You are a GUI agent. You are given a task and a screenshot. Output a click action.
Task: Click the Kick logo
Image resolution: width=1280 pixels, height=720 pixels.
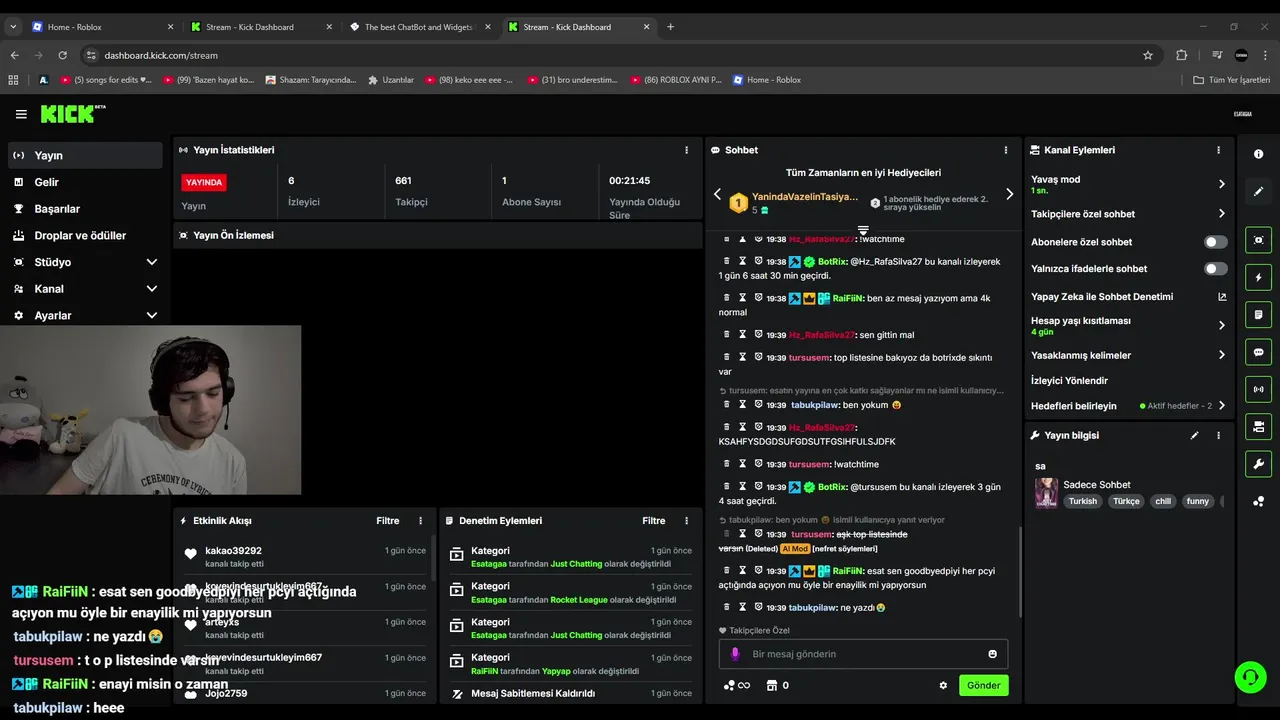(72, 114)
